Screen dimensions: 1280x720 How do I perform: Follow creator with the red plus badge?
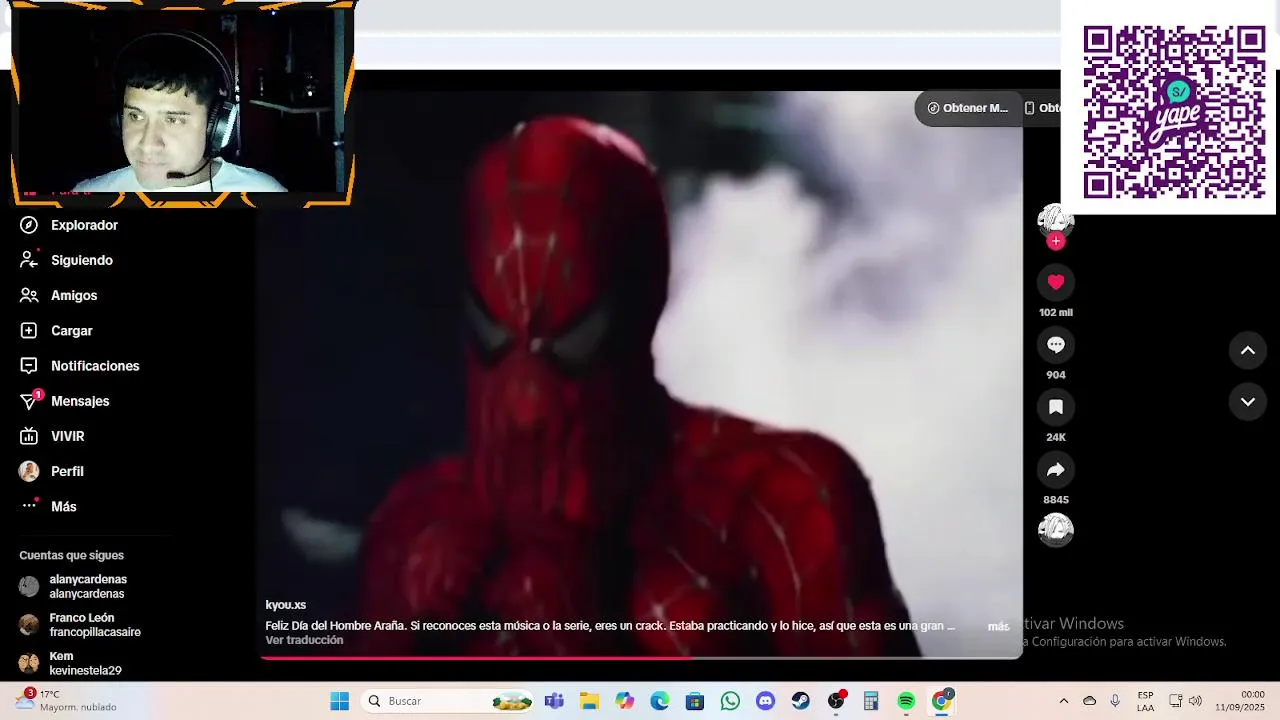[1055, 241]
